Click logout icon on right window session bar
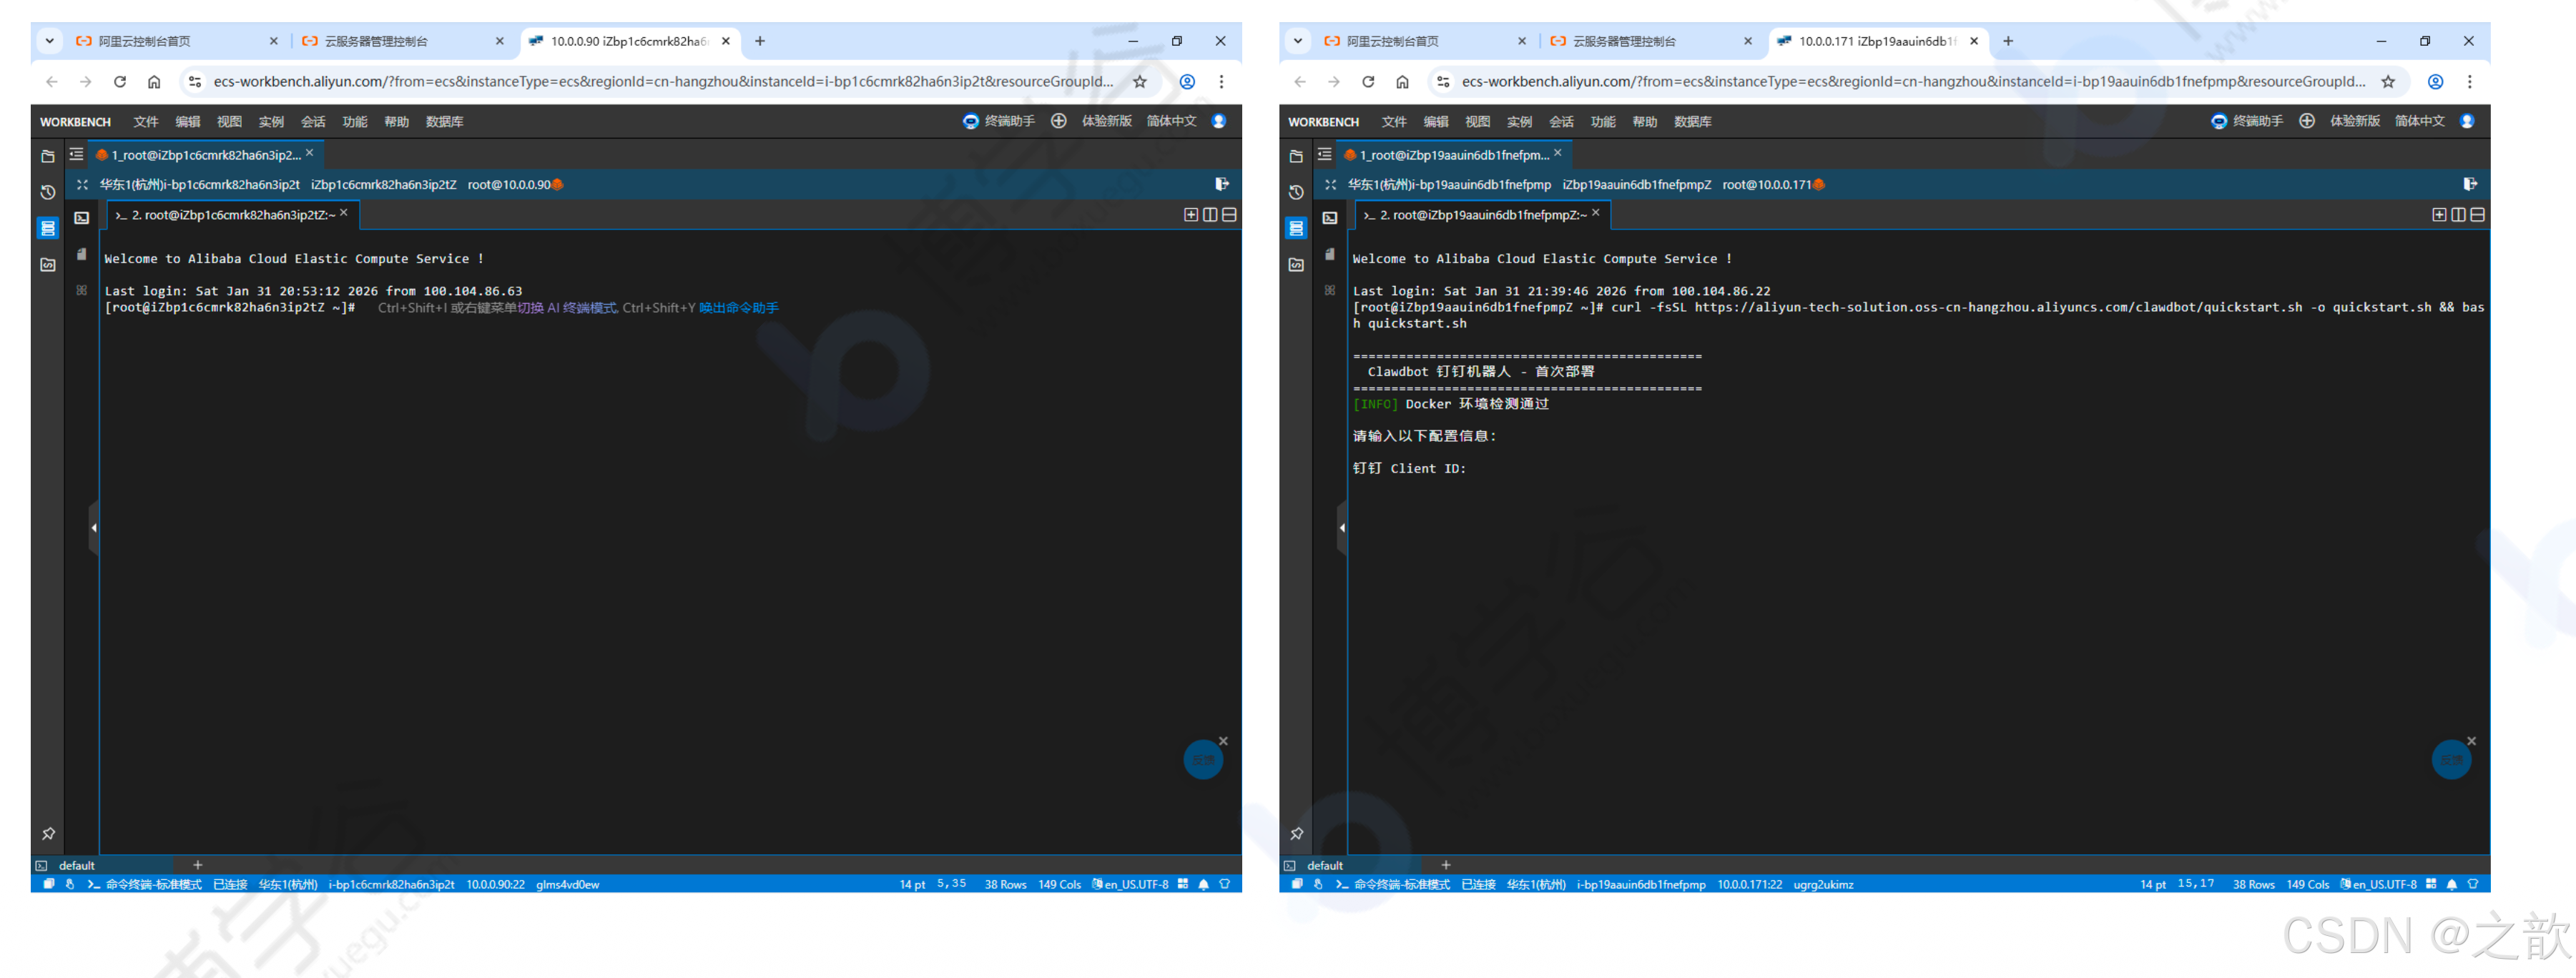 [x=2469, y=184]
